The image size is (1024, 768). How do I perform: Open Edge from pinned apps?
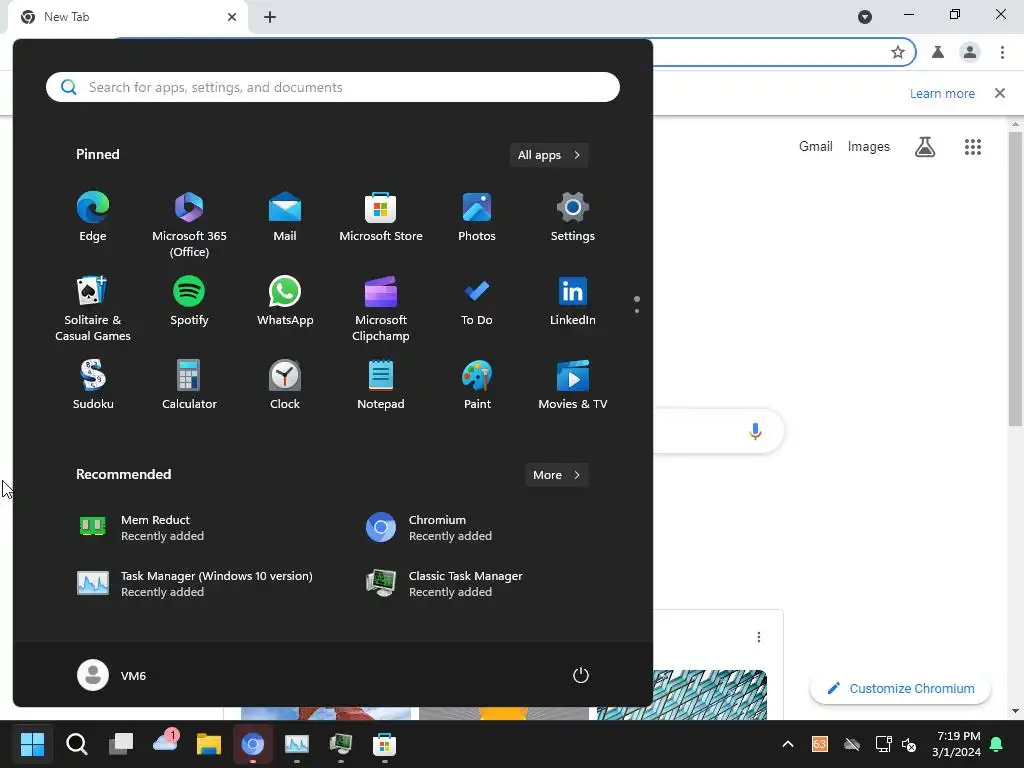point(93,217)
